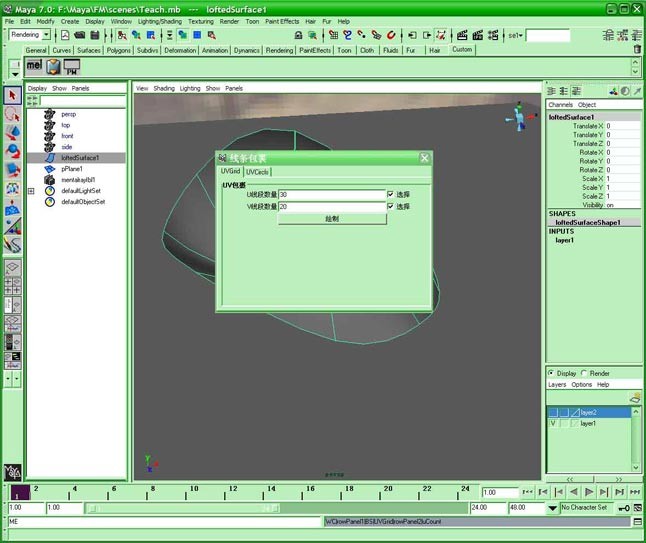This screenshot has width=646, height=543.
Task: Open the character set dropdown arrow
Action: [552, 508]
